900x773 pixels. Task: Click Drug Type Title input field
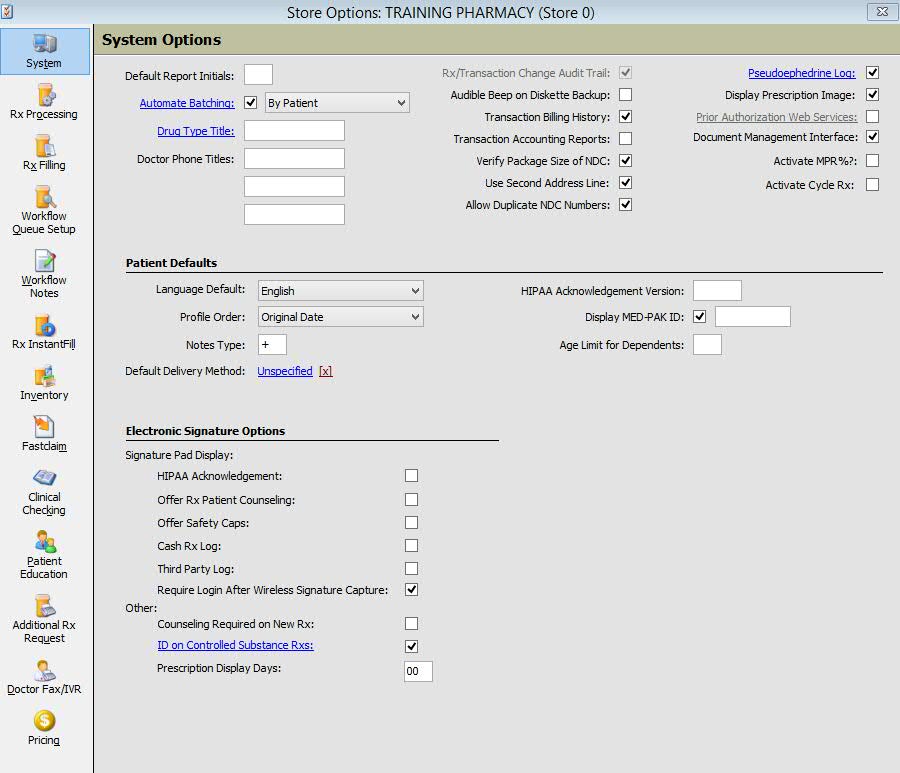(x=294, y=130)
